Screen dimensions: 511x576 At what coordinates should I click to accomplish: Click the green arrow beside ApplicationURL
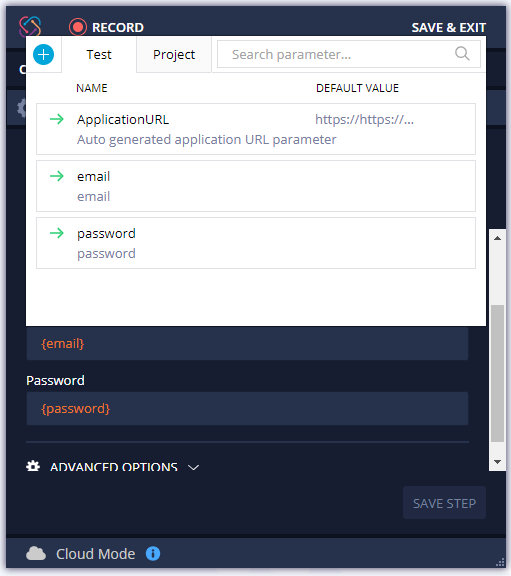point(57,119)
